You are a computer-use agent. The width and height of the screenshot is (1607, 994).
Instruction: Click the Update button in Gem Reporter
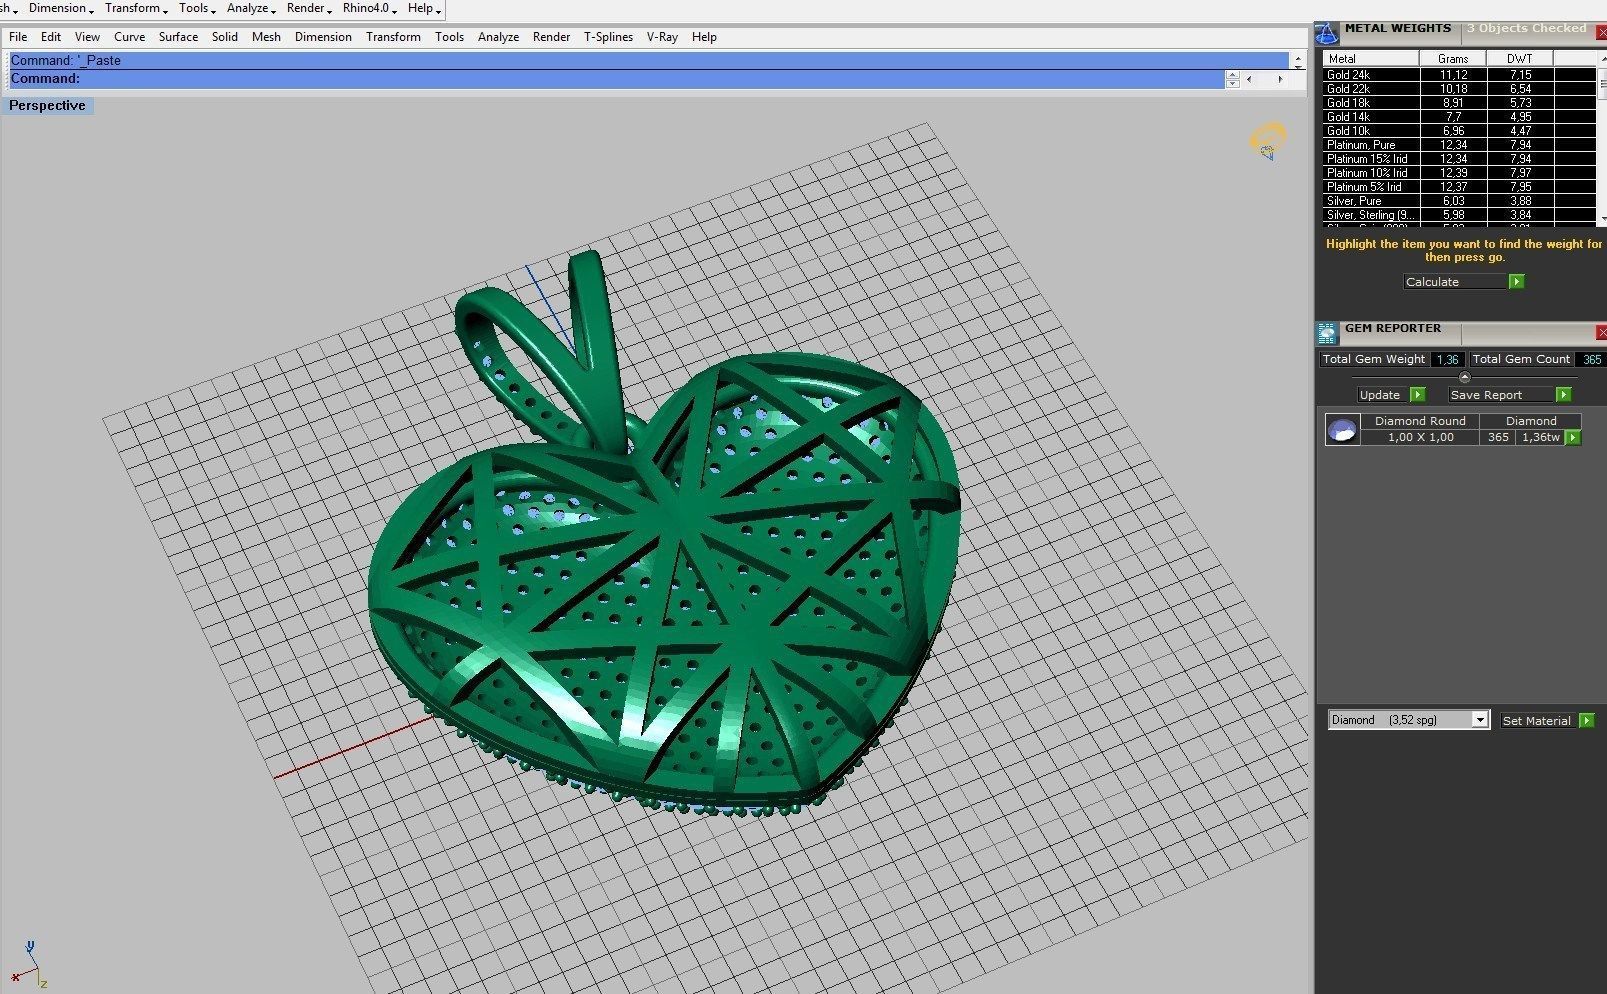1382,395
